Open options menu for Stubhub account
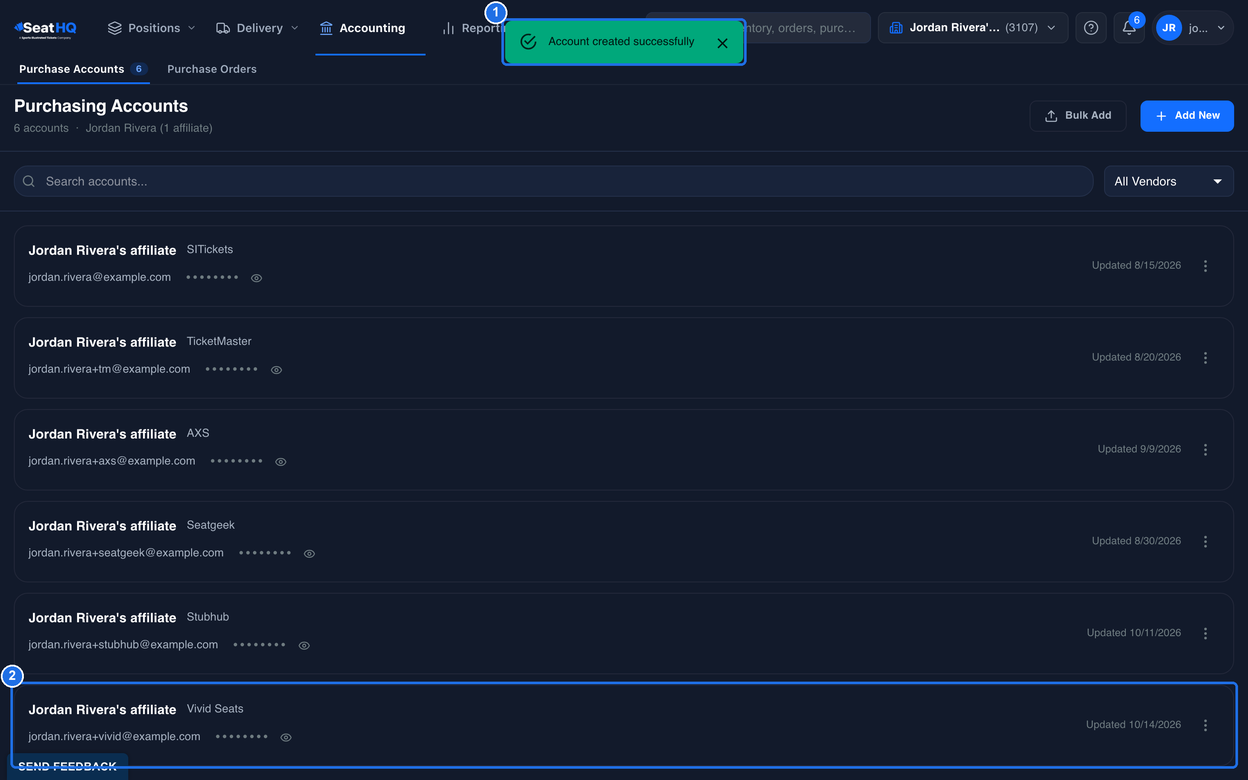 (1205, 634)
